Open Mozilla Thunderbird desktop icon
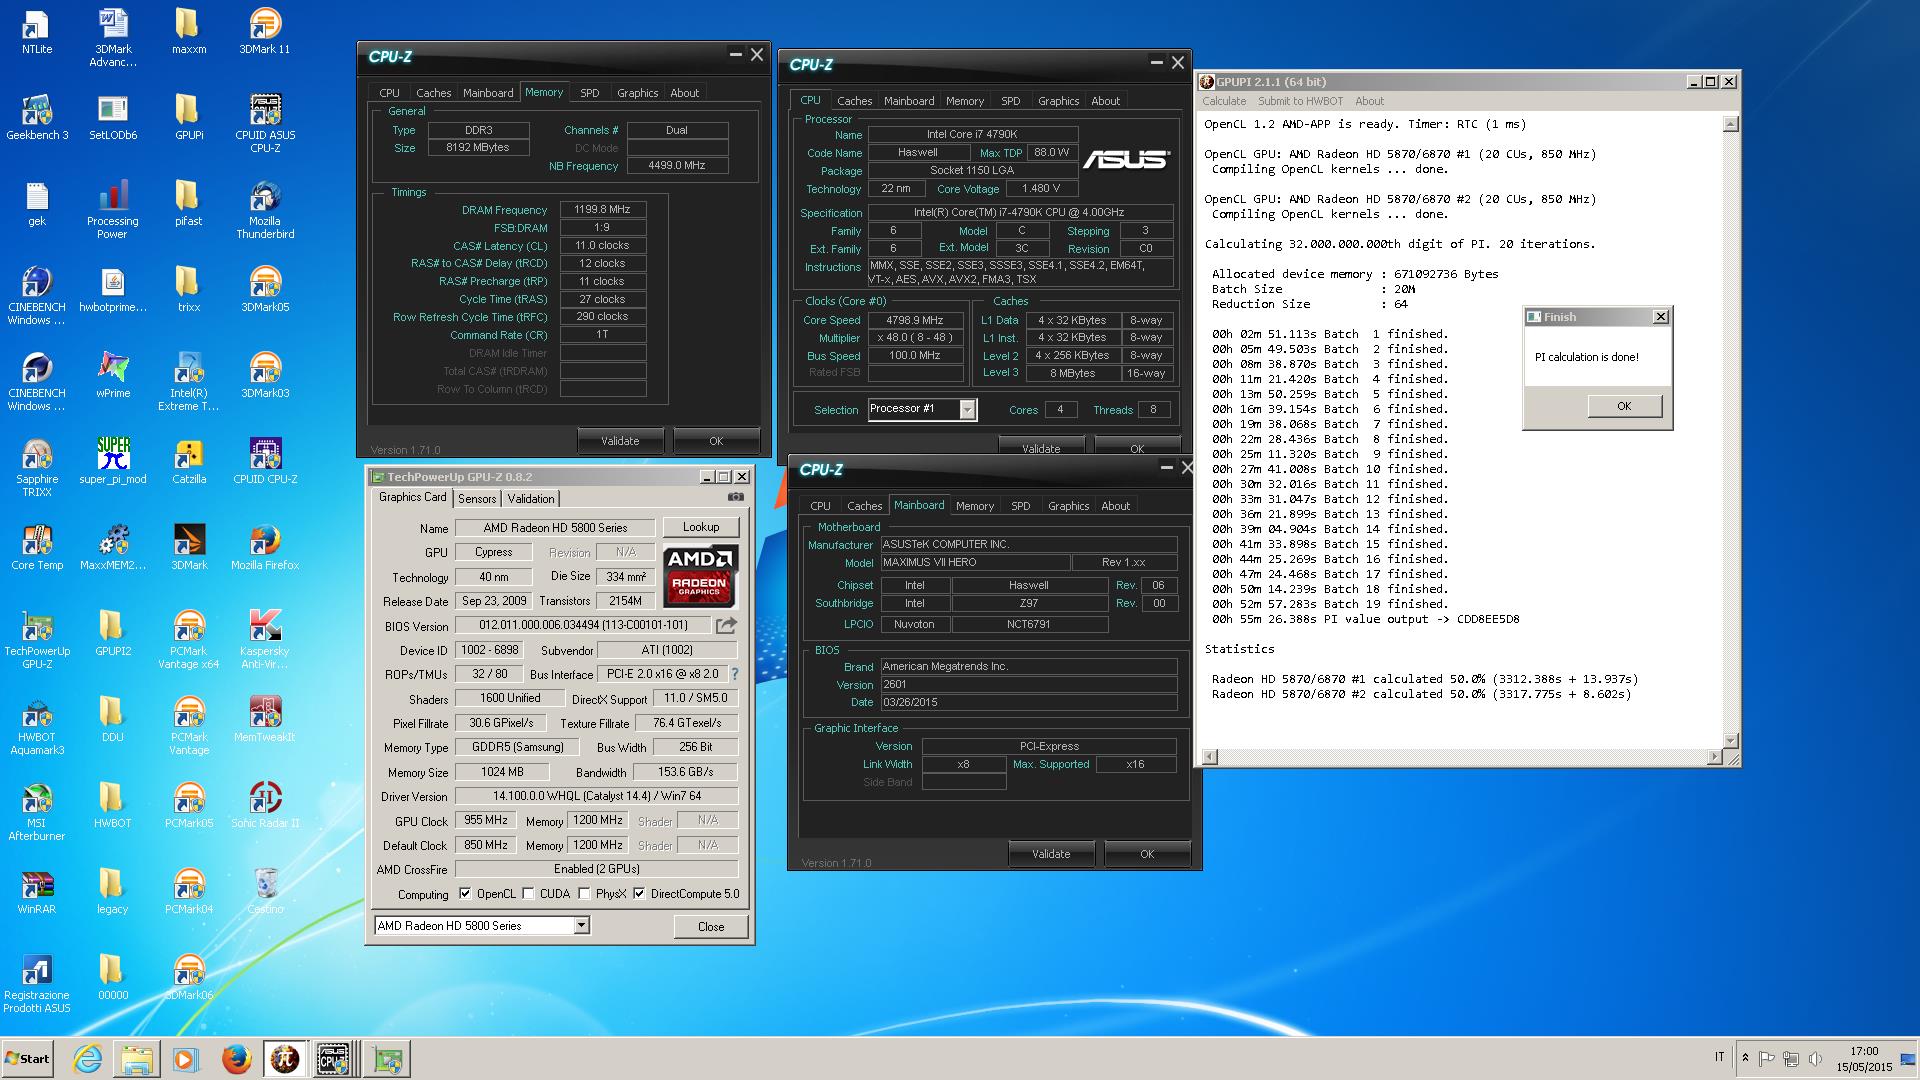Viewport: 1920px width, 1080px height. click(x=265, y=210)
